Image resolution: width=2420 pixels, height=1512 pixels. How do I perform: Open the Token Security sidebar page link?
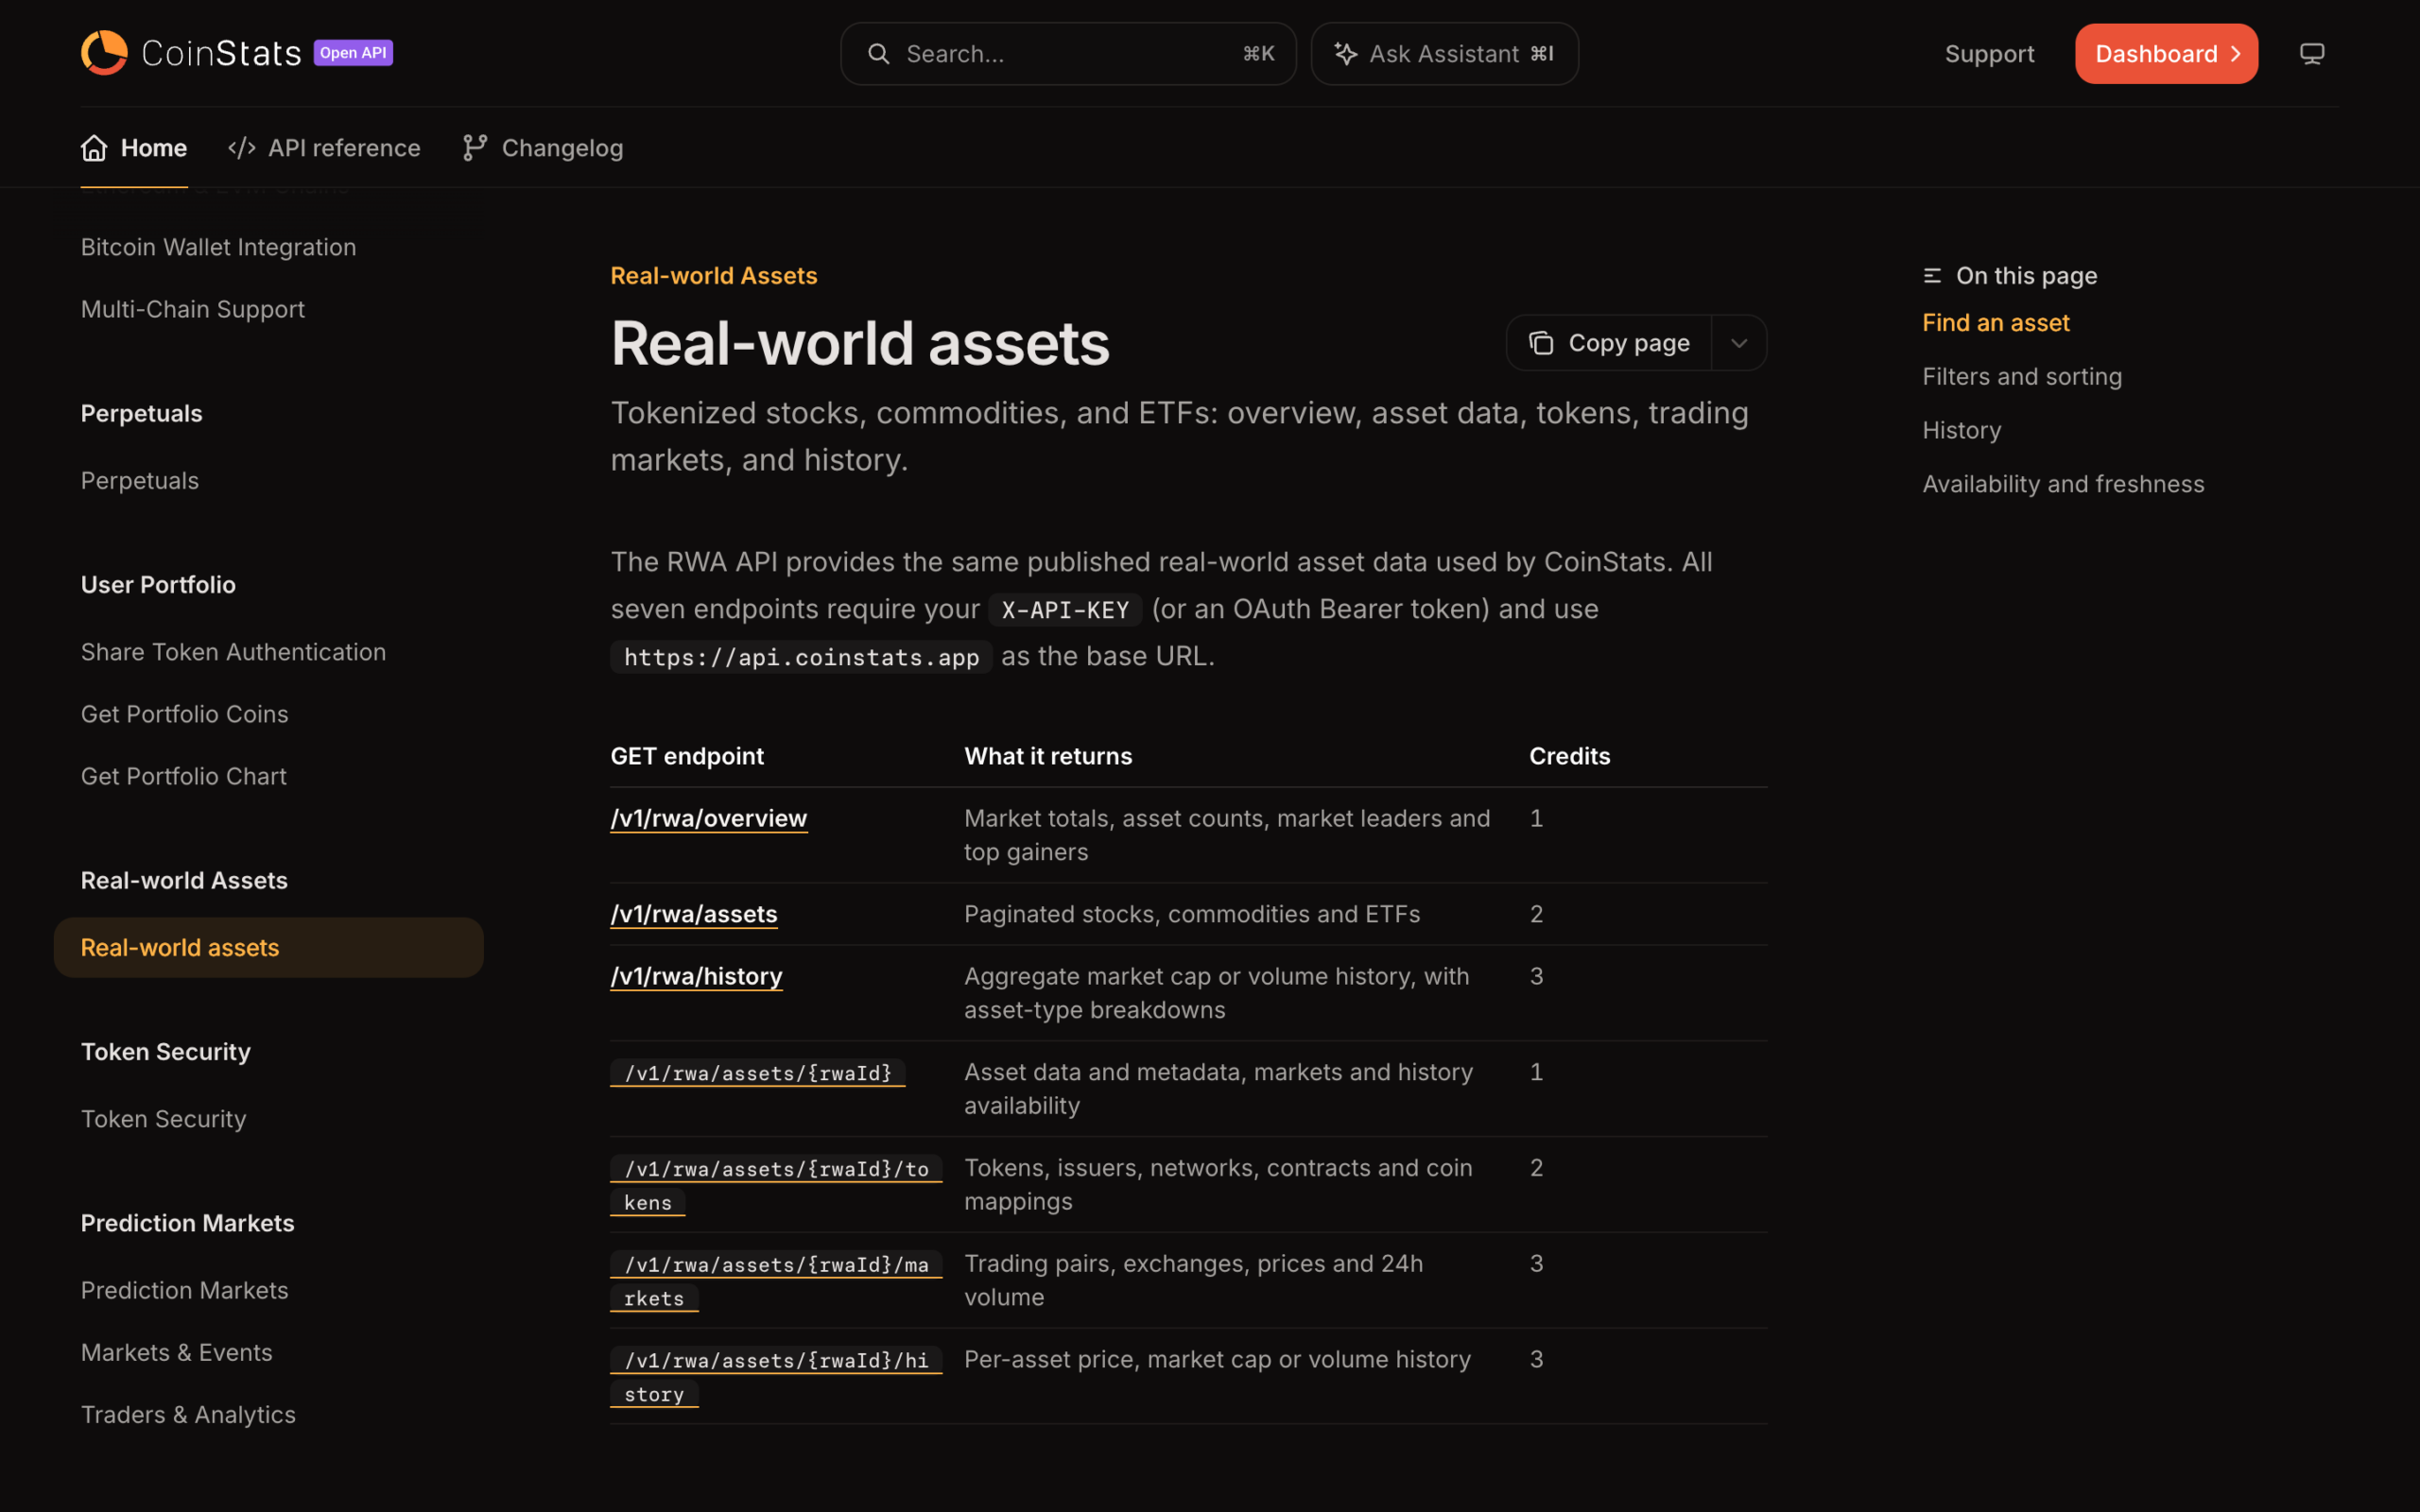point(164,1119)
